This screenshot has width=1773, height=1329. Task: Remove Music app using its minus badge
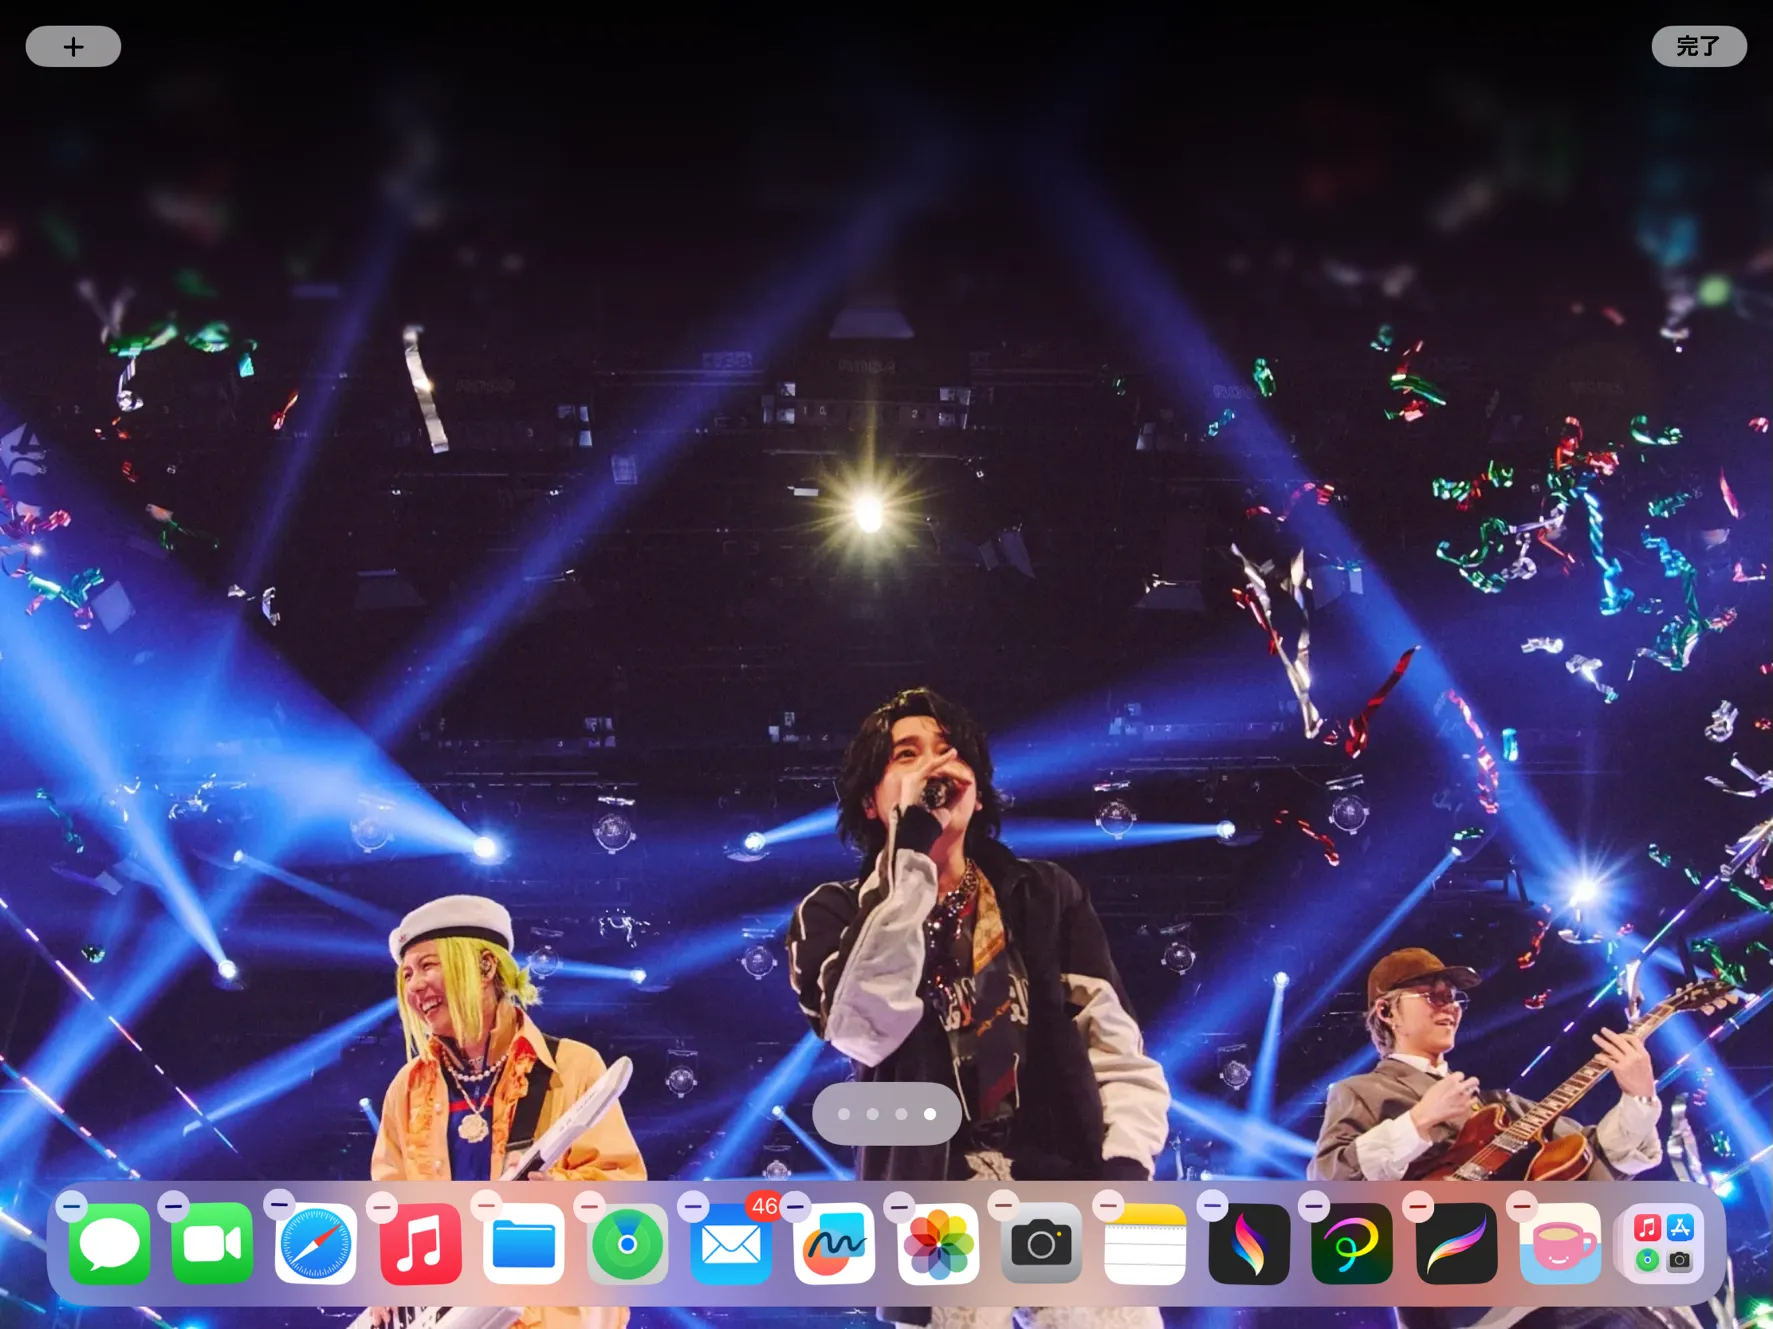point(382,1206)
